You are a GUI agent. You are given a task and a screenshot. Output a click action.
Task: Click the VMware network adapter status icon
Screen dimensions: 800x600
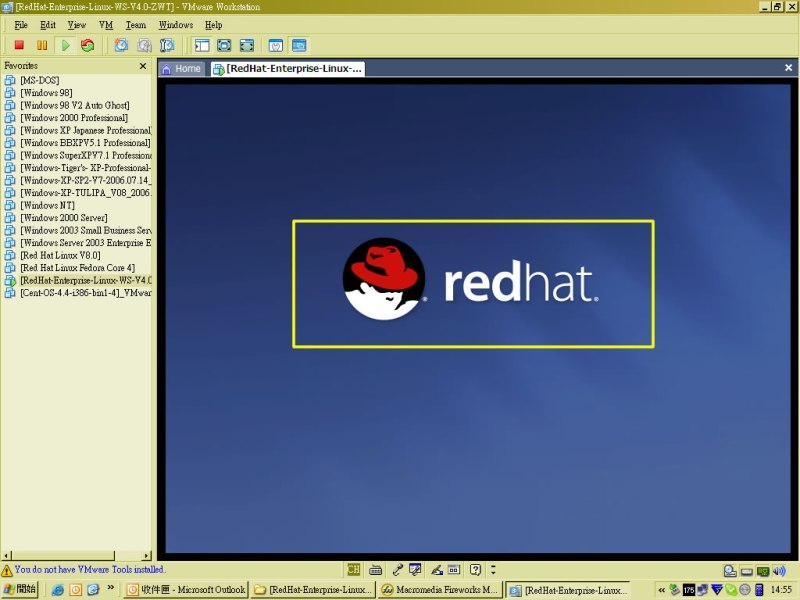(763, 571)
